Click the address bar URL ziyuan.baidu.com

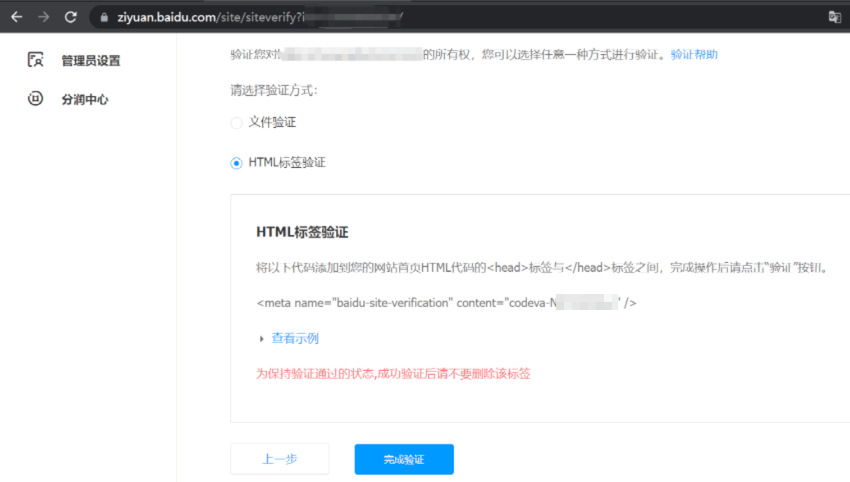(x=166, y=17)
